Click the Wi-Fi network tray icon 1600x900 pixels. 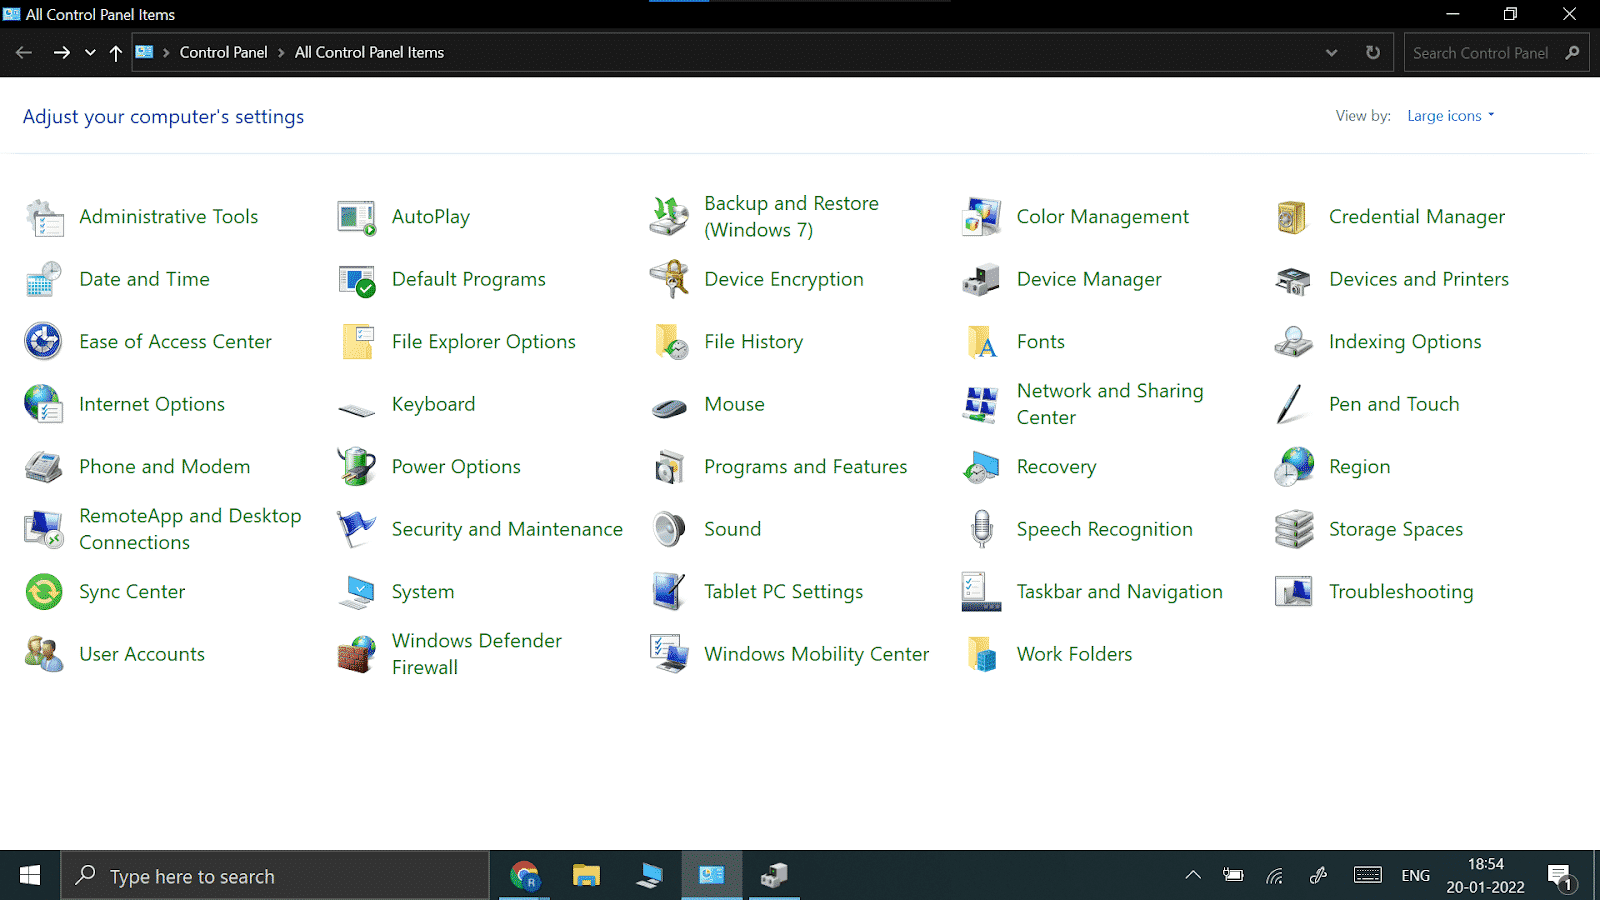(x=1274, y=876)
